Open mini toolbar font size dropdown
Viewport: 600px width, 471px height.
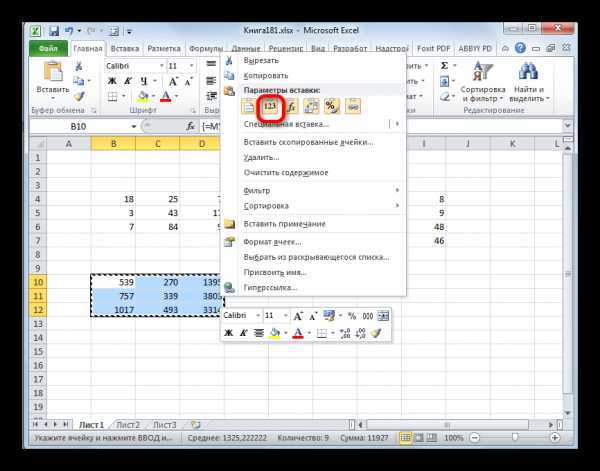(x=285, y=316)
